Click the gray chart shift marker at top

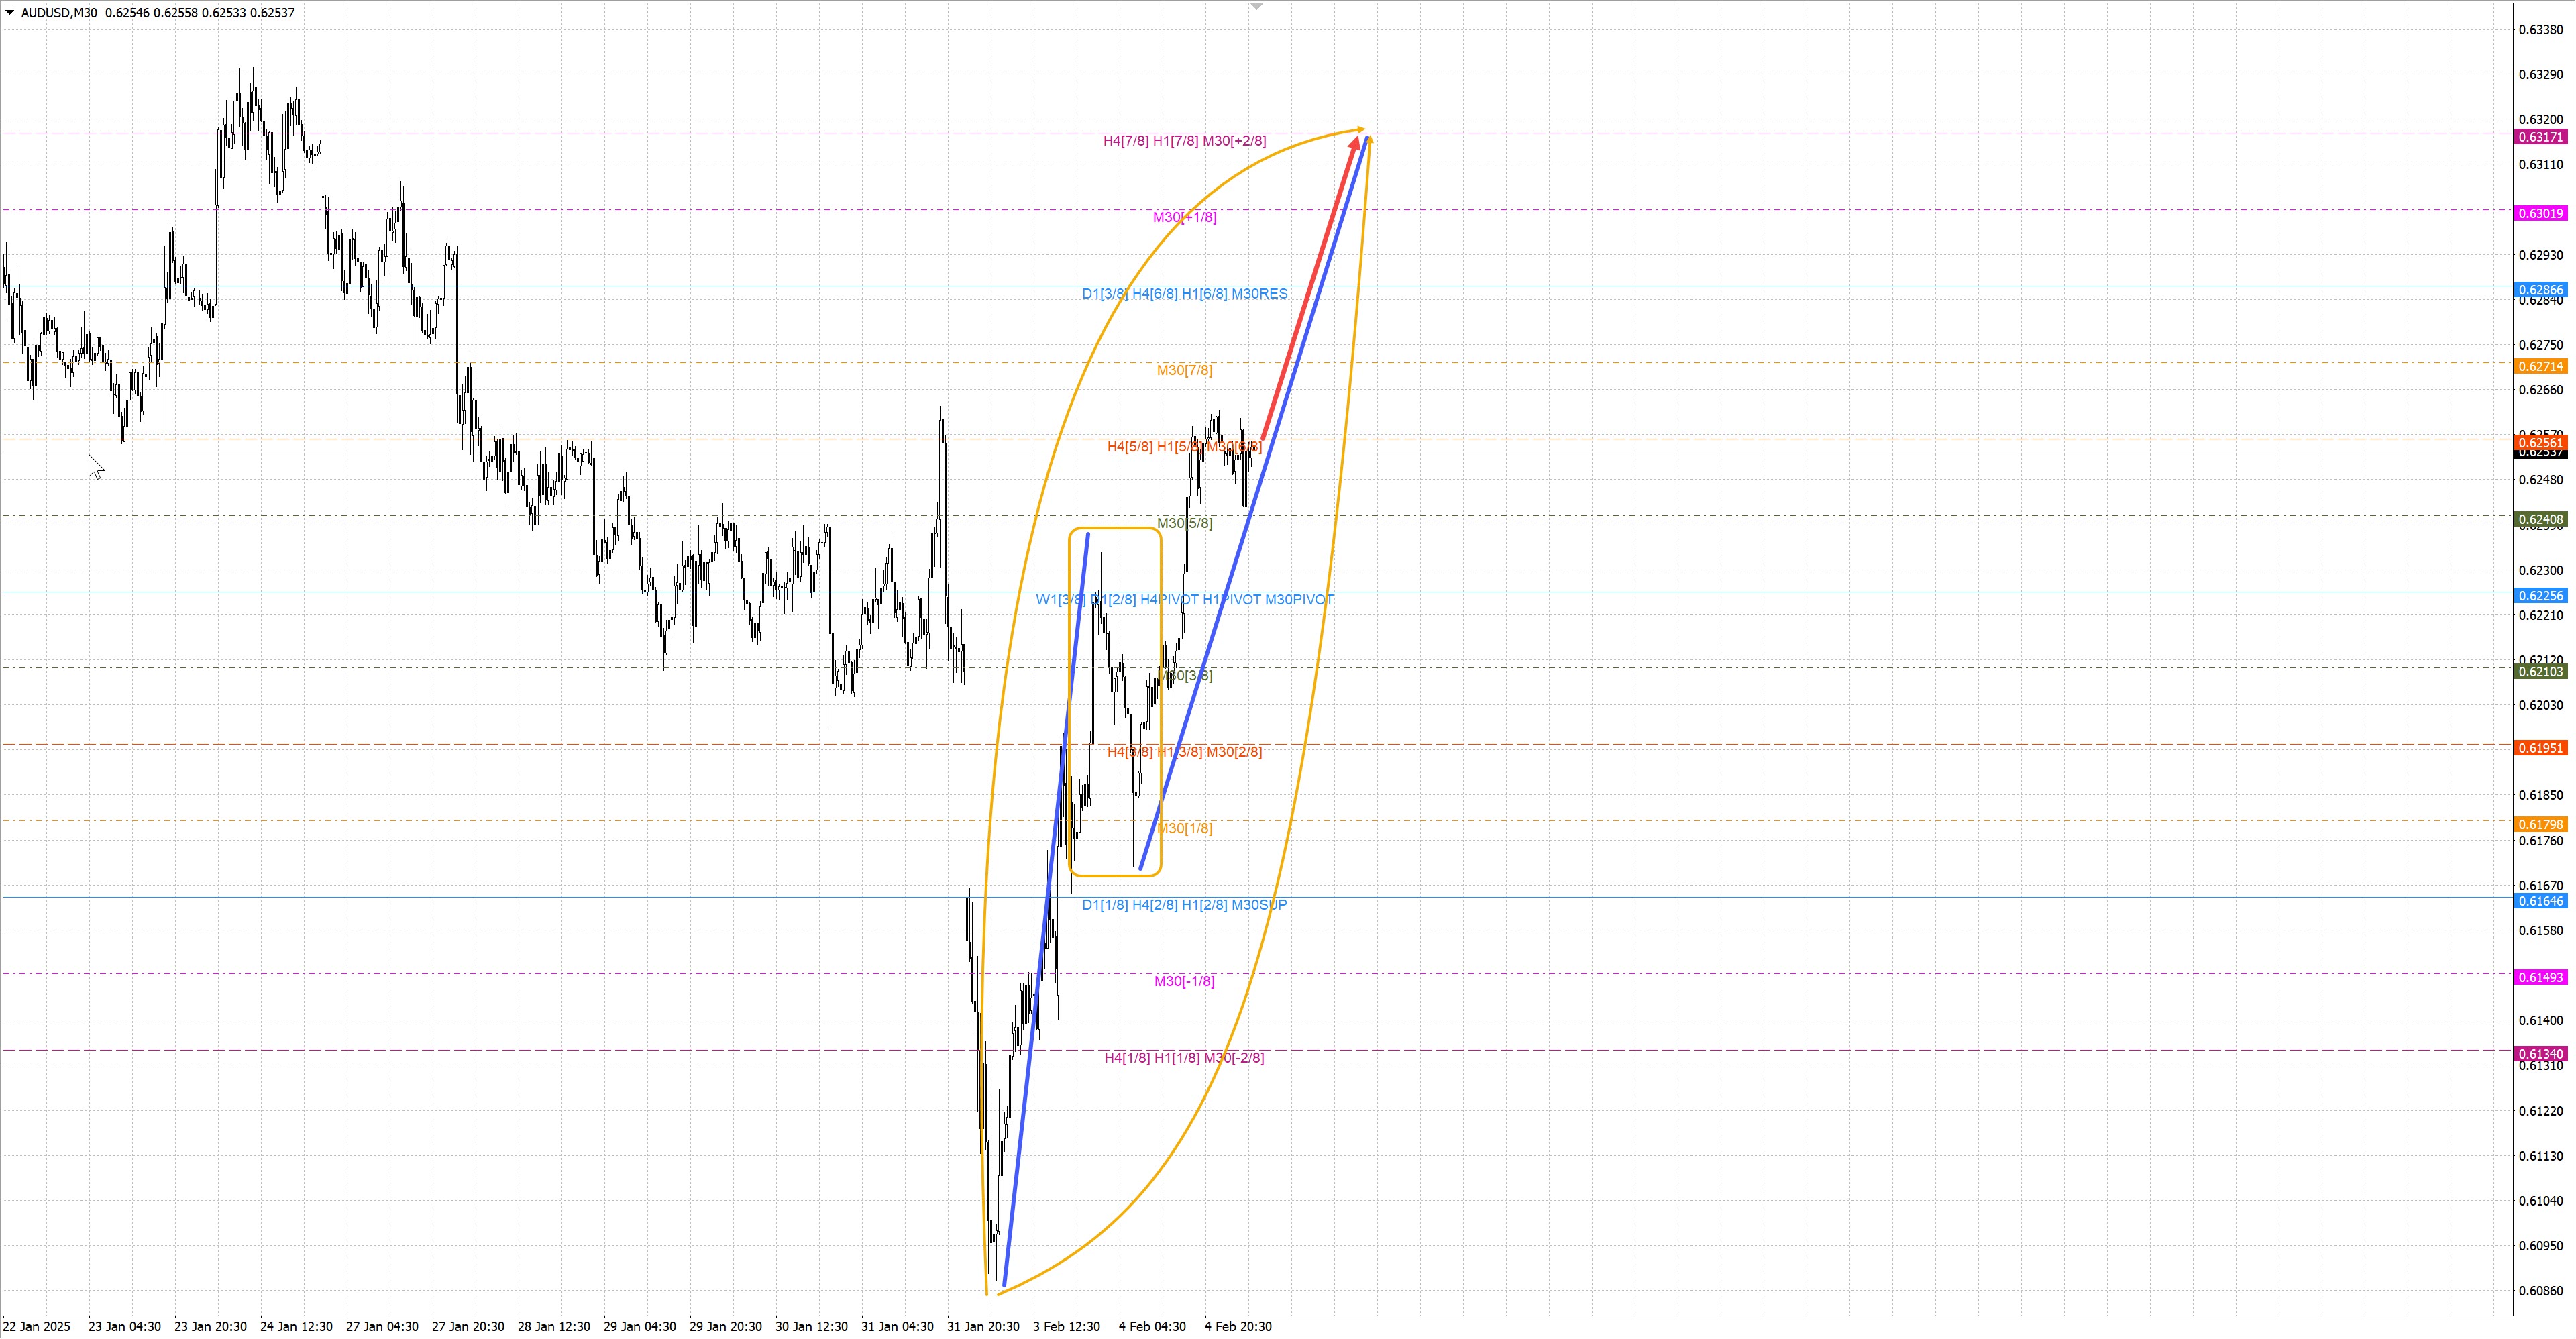1257,6
